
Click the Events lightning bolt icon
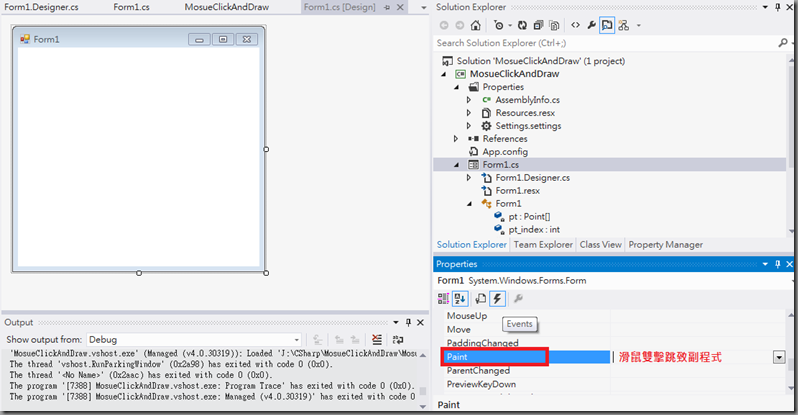coord(497,299)
